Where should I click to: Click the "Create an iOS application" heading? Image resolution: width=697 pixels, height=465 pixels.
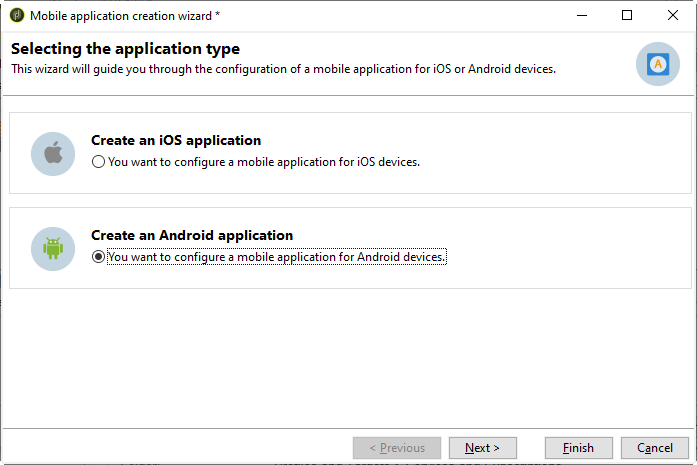coord(176,141)
